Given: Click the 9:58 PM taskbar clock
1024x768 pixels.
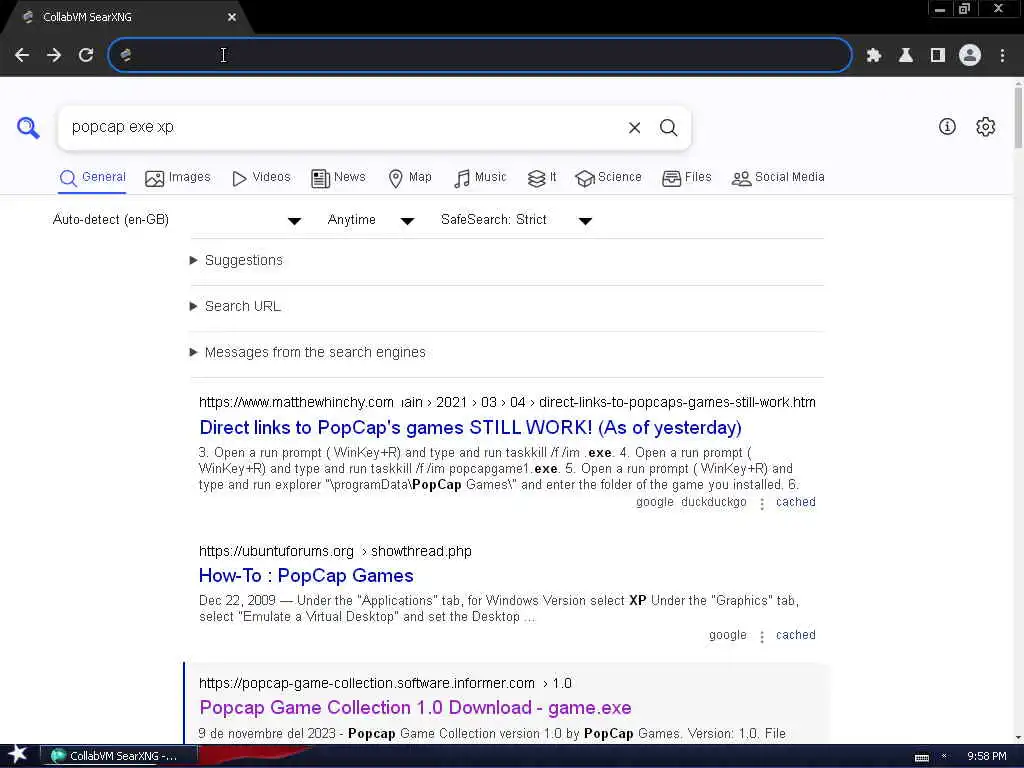Looking at the screenshot, I should pos(986,756).
